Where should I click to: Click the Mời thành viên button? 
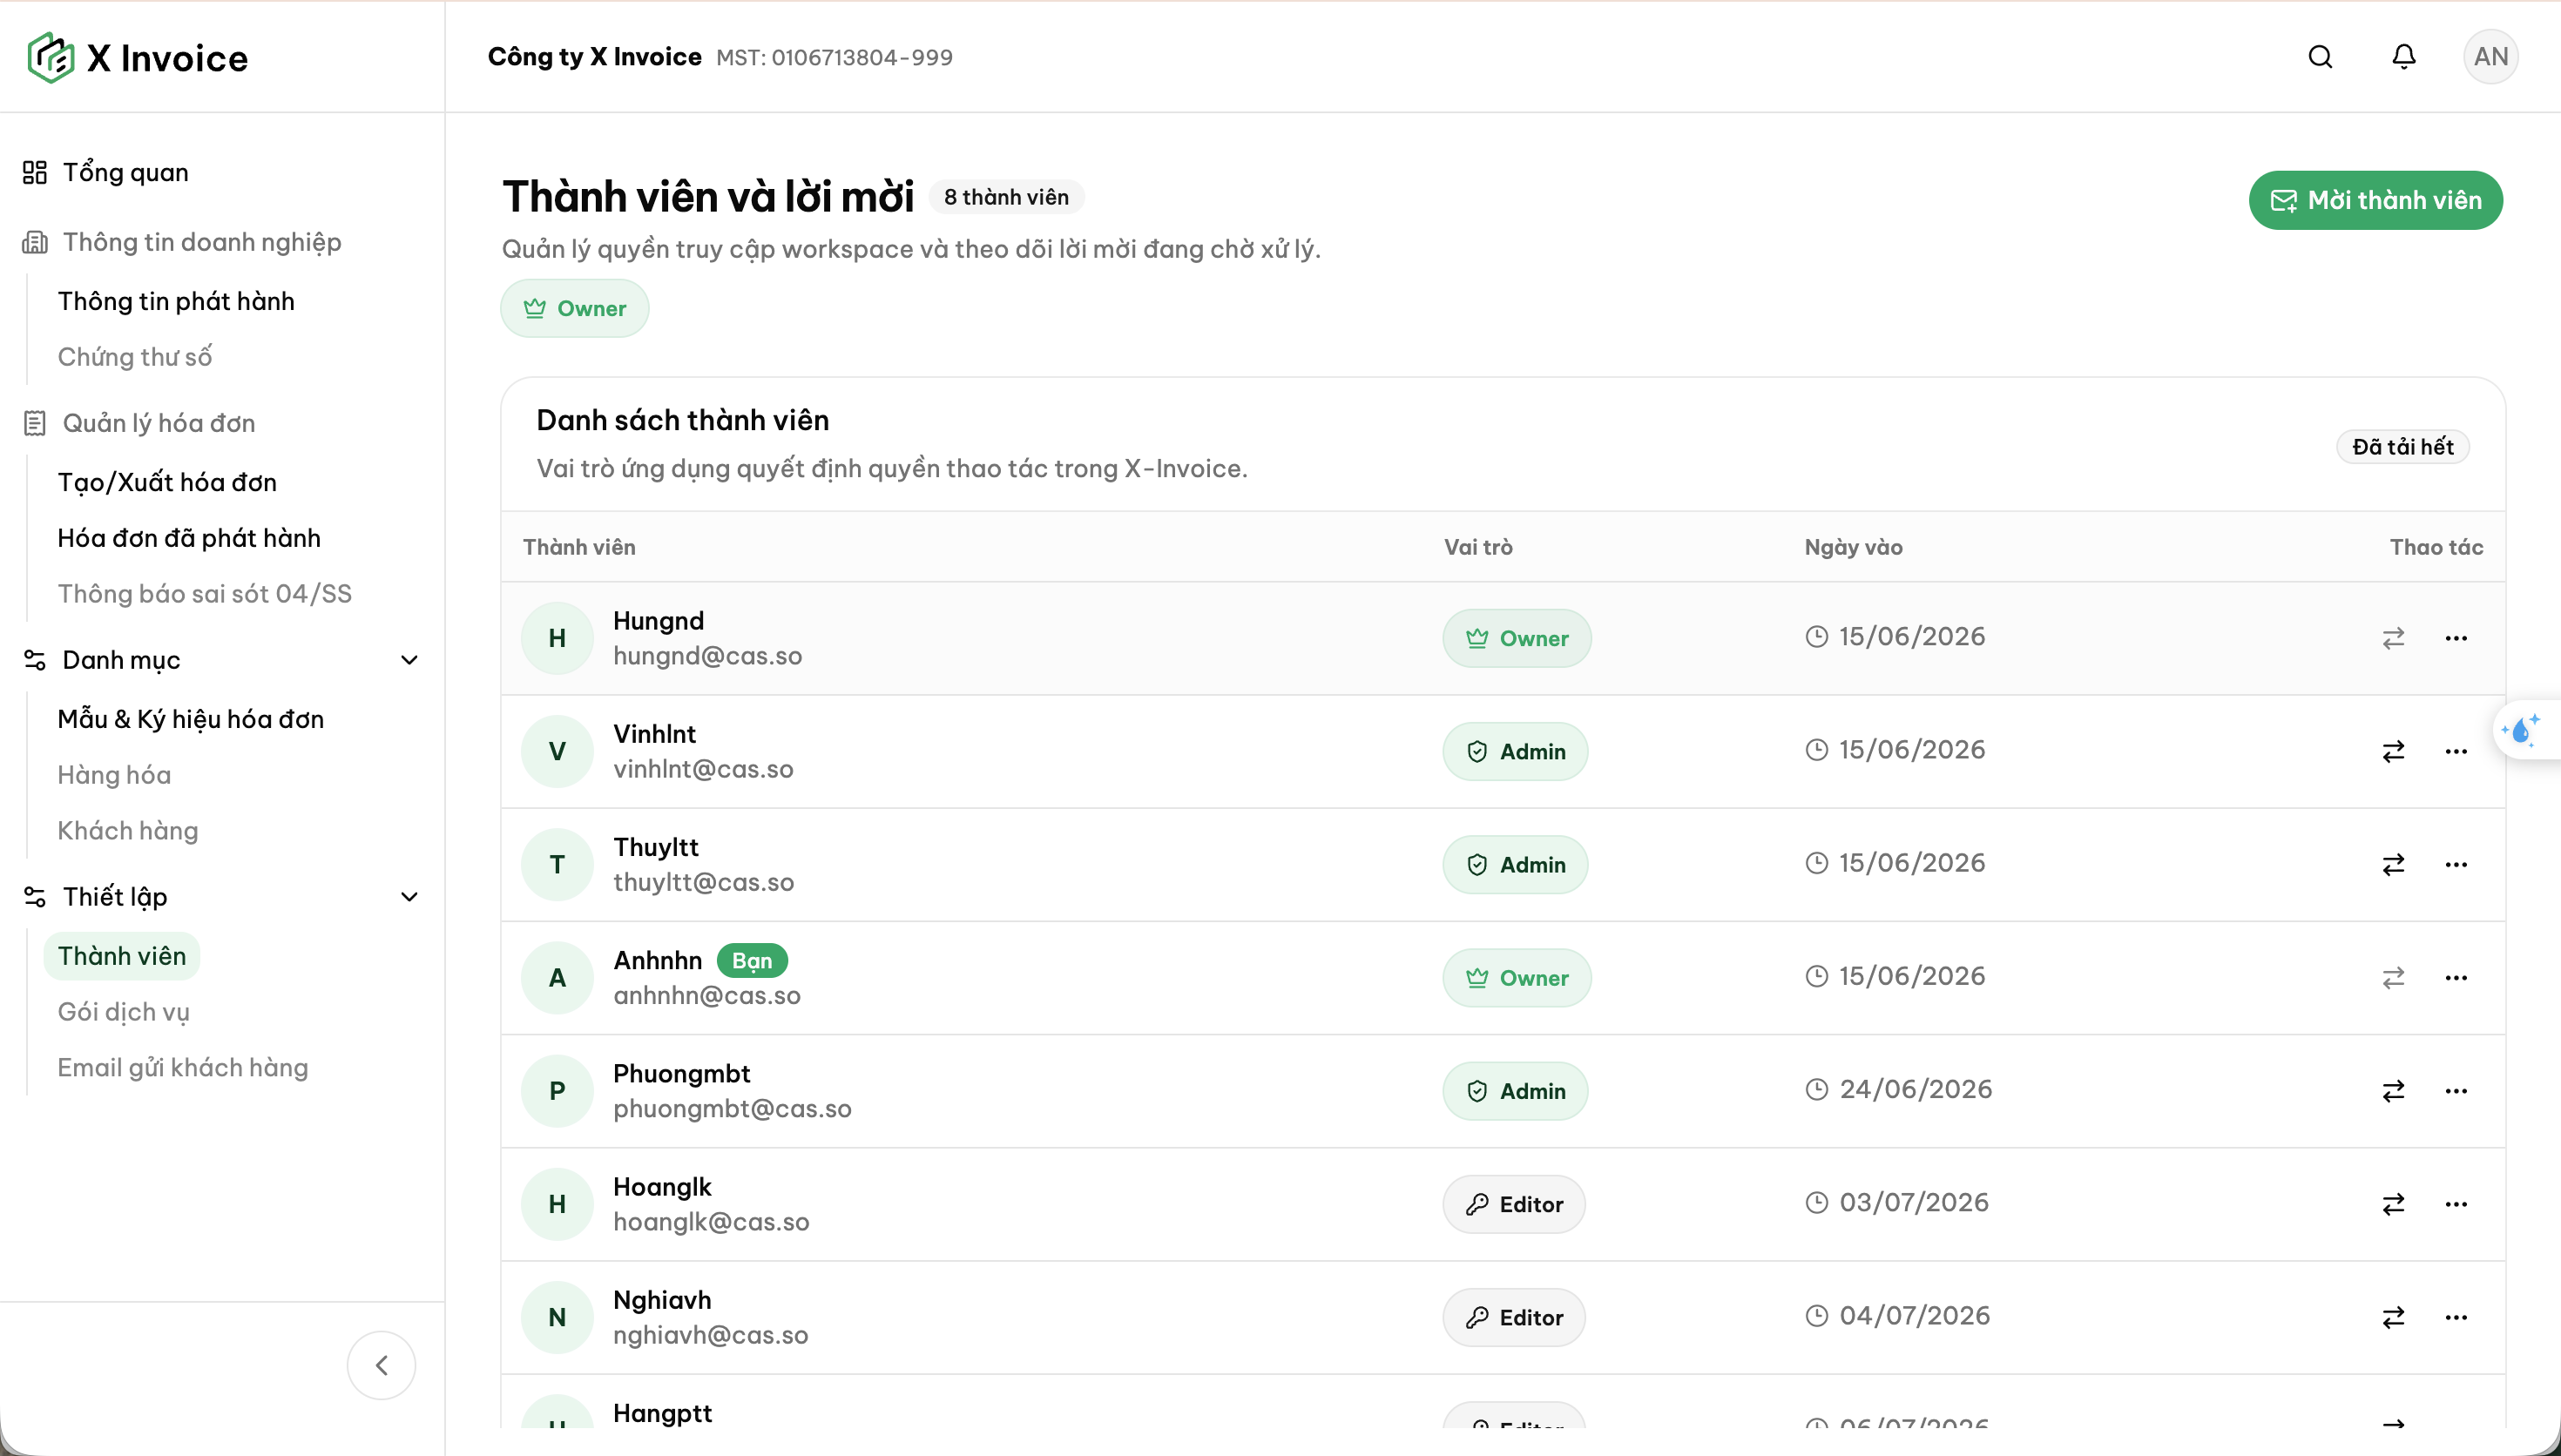[x=2375, y=200]
